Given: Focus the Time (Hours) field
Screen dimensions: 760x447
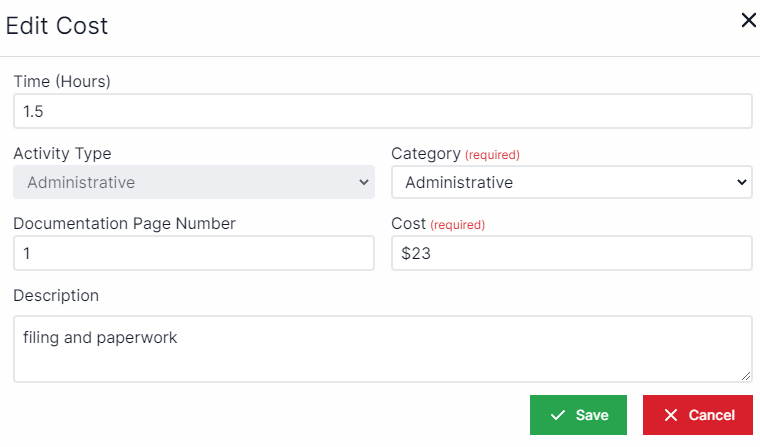Looking at the screenshot, I should point(382,111).
